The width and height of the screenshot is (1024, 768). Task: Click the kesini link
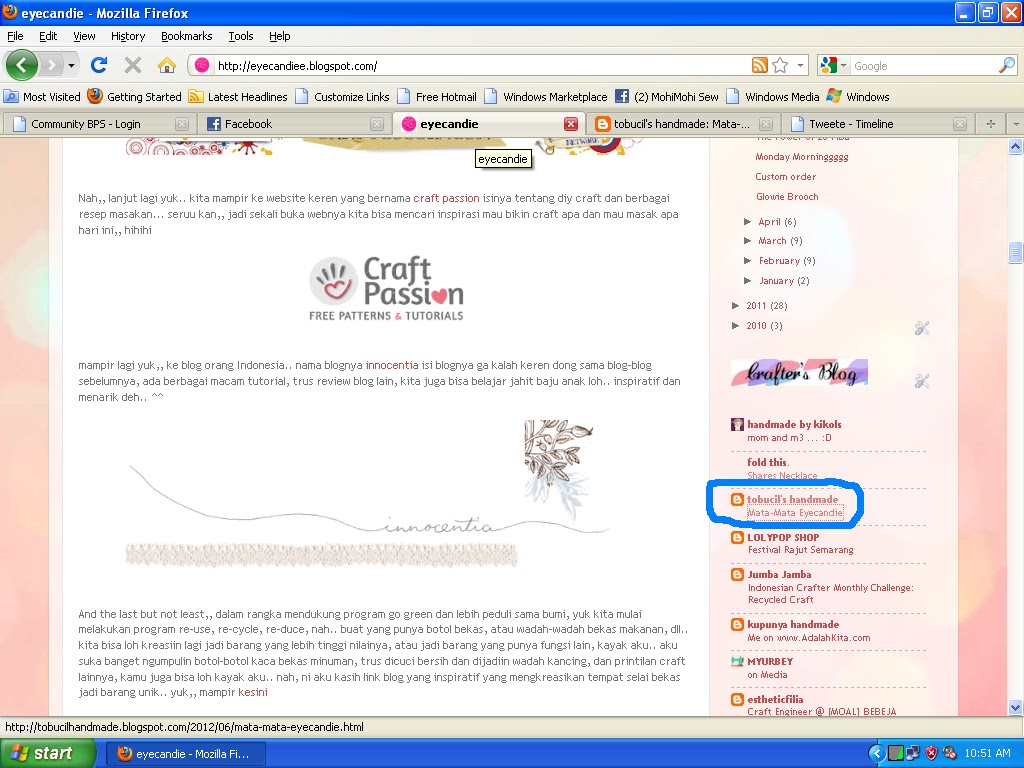tap(253, 692)
